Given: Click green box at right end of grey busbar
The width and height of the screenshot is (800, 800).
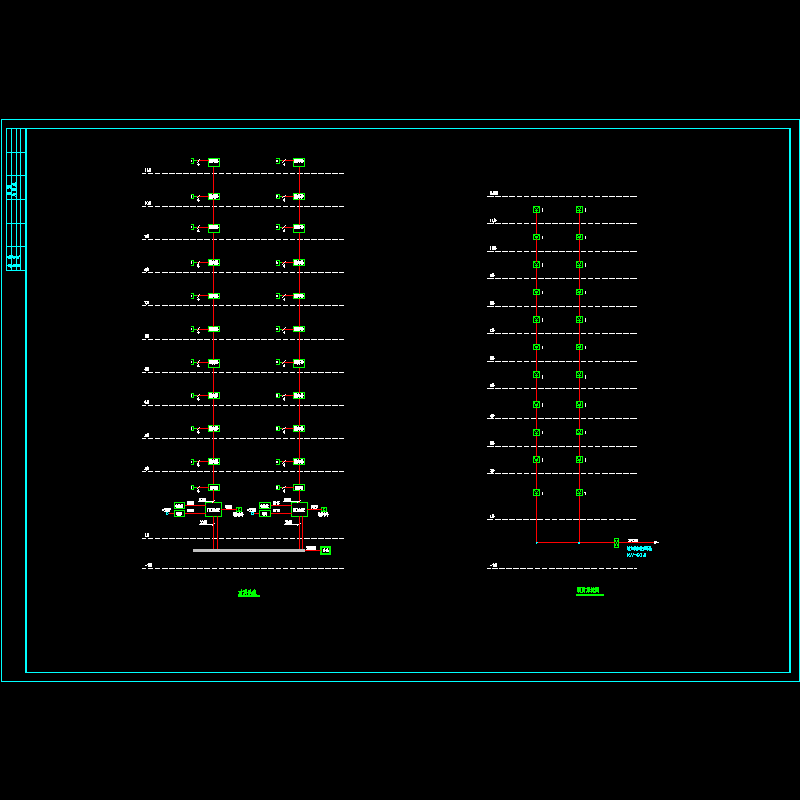Looking at the screenshot, I should pos(325,550).
